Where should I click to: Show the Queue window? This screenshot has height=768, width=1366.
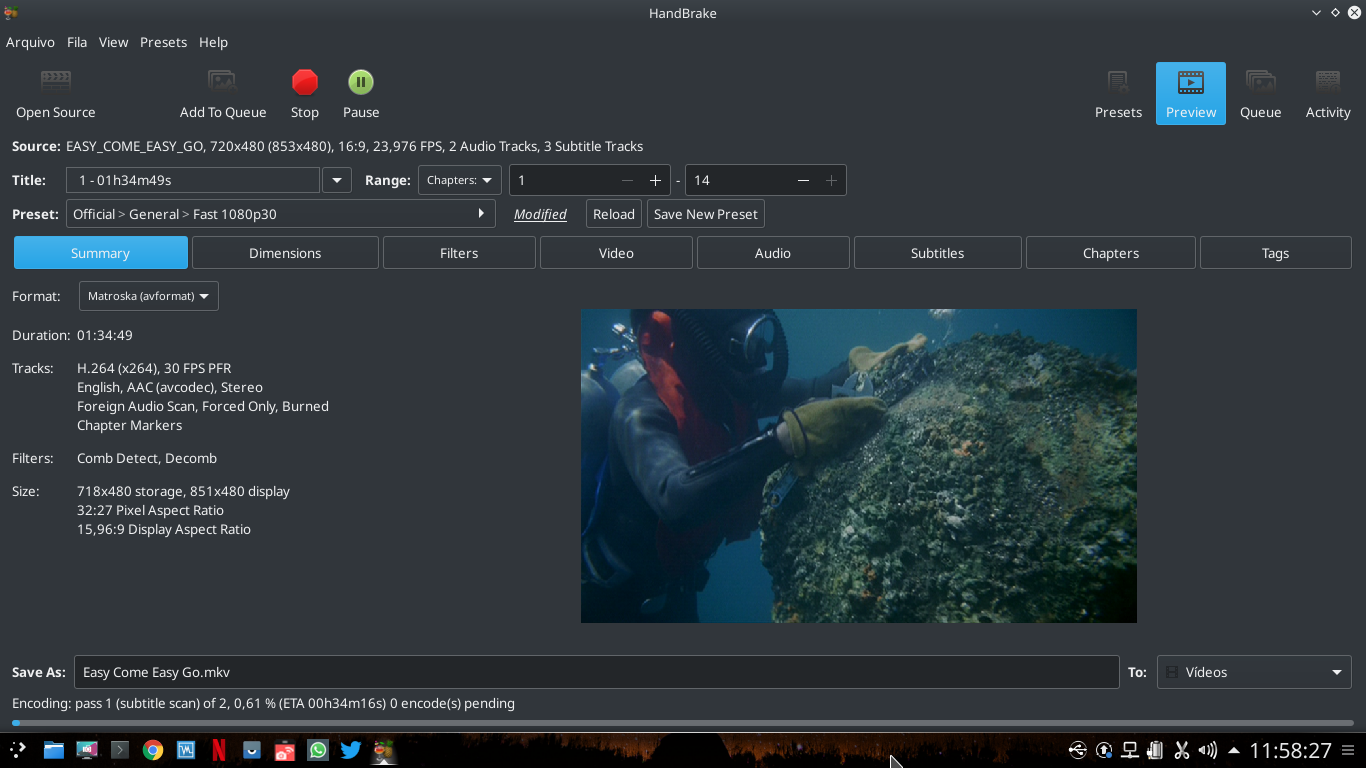pyautogui.click(x=1260, y=94)
